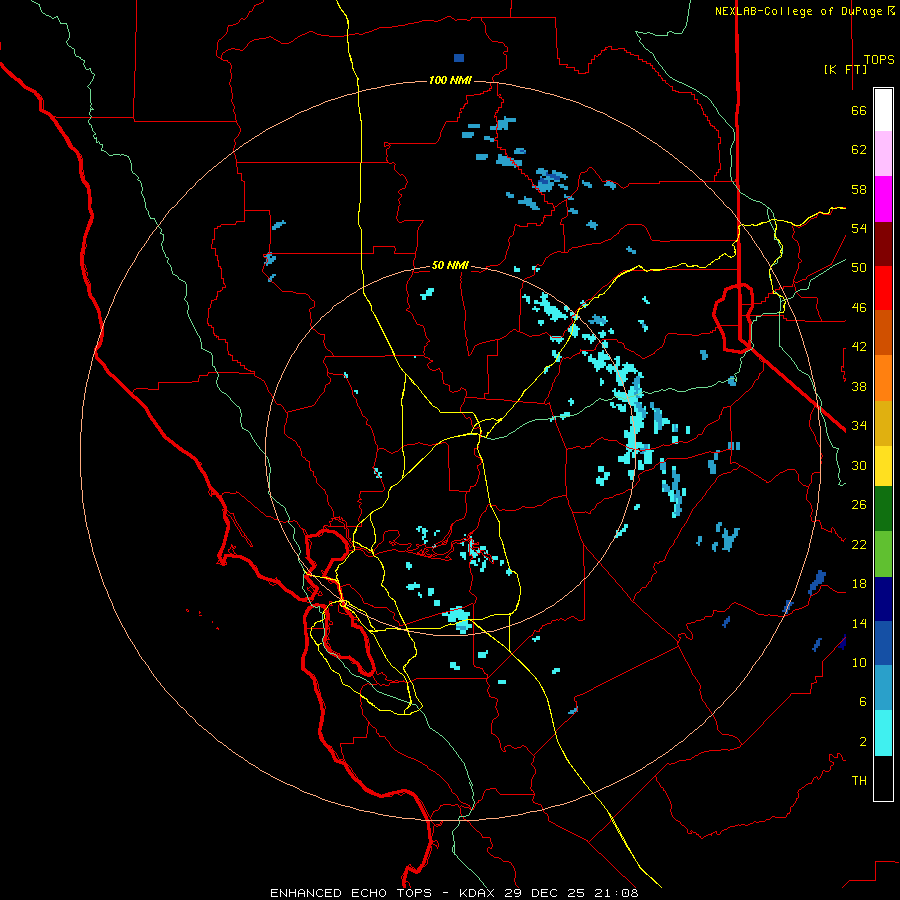Click the 14 legend value
Image resolution: width=900 pixels, height=900 pixels.
[859, 623]
